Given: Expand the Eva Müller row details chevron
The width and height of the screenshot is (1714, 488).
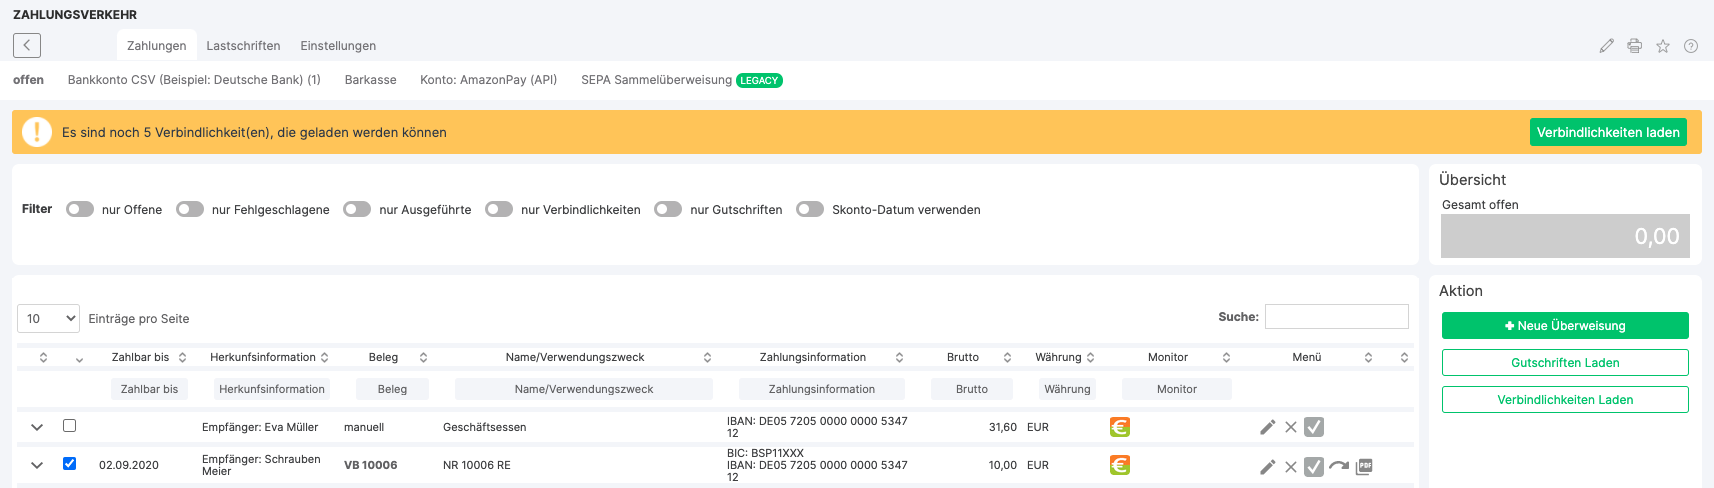Looking at the screenshot, I should click(x=37, y=427).
